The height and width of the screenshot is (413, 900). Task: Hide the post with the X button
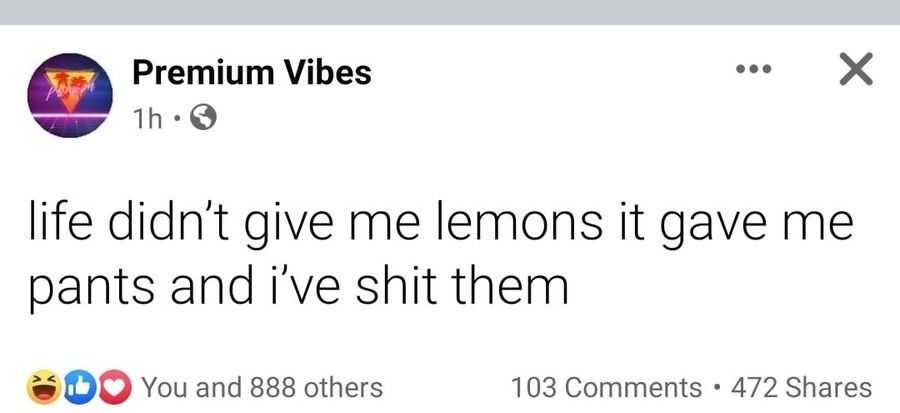(x=853, y=71)
